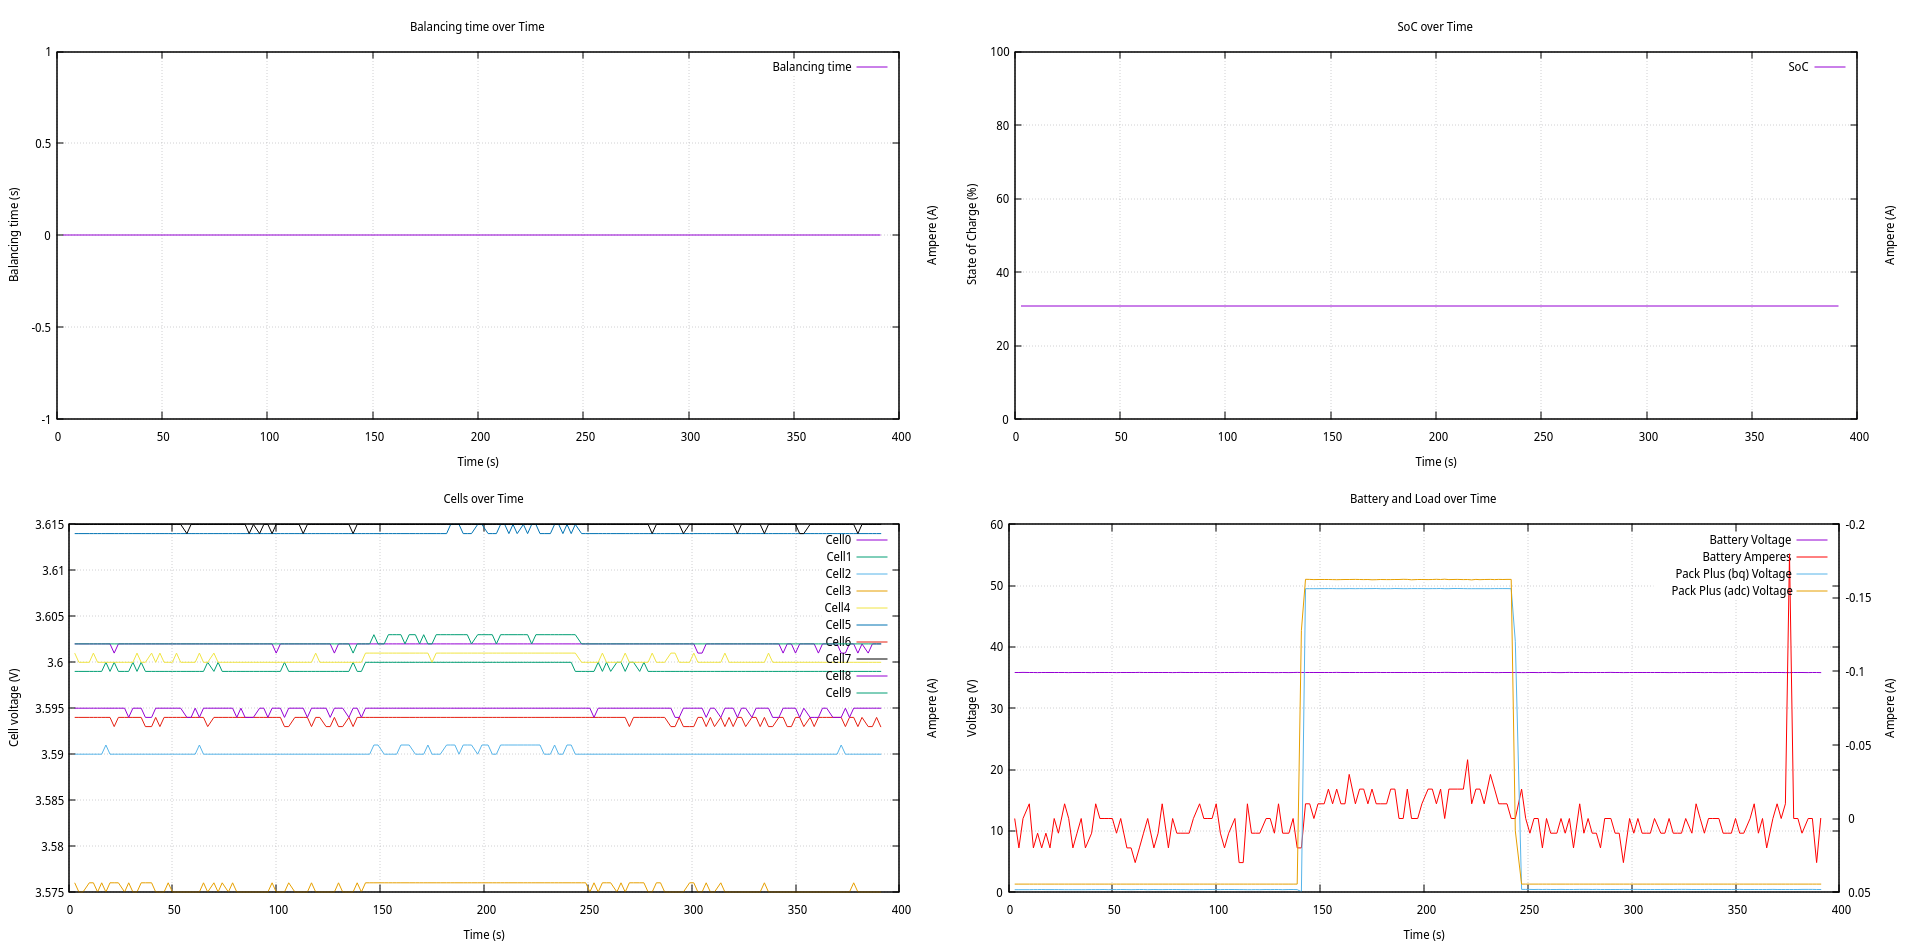Click the 3.575 tick on Cells chart

[x=49, y=893]
